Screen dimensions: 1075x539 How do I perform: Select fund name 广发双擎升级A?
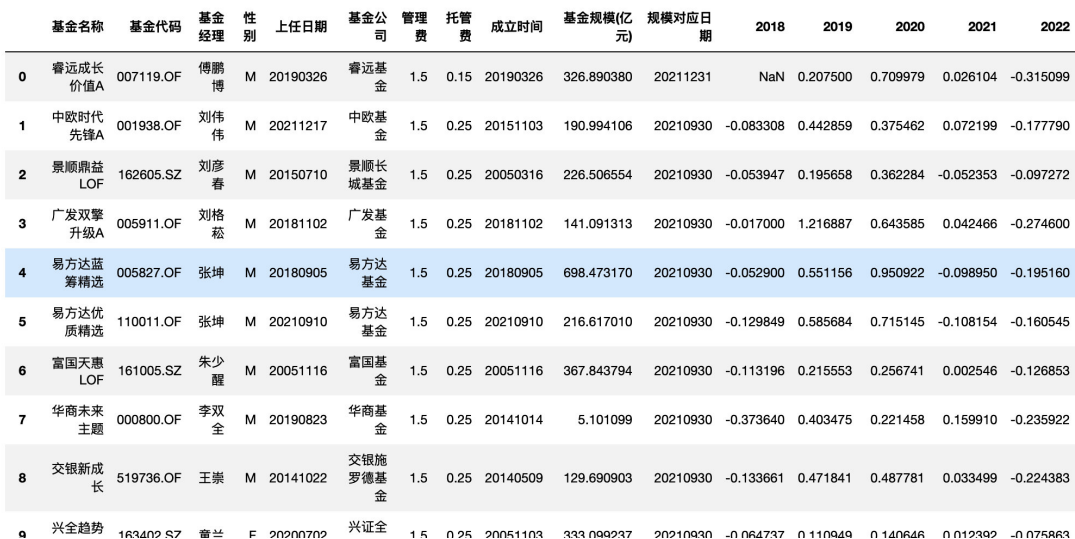point(77,224)
